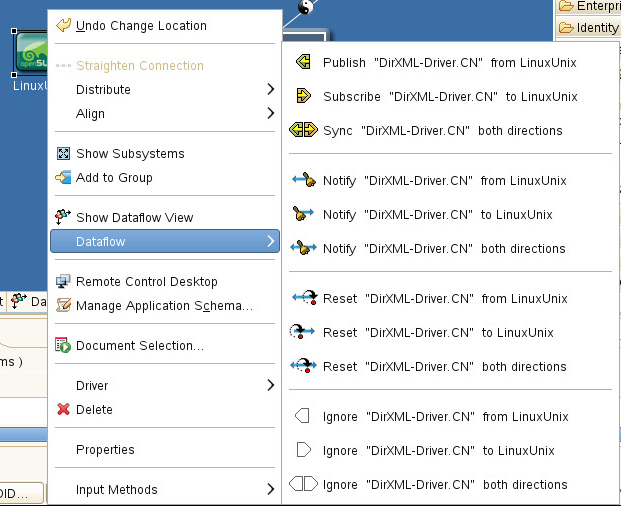Image resolution: width=621 pixels, height=506 pixels.
Task: Click the Document Selection icon
Action: (x=63, y=345)
